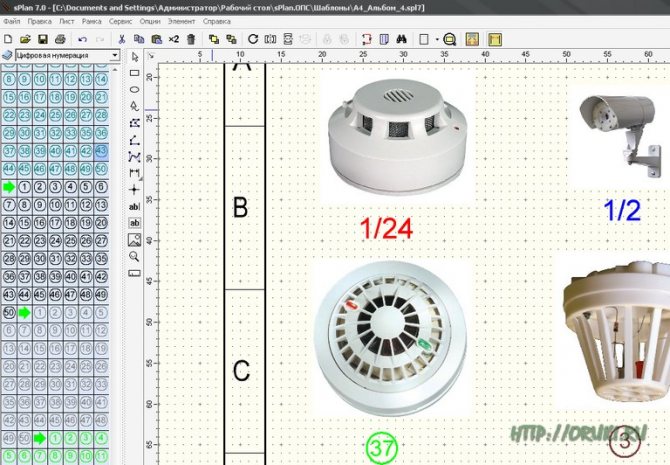Viewport: 670px width, 465px height.
Task: Open the component library dropdown 'Цифровая нумерация'
Action: 60,55
